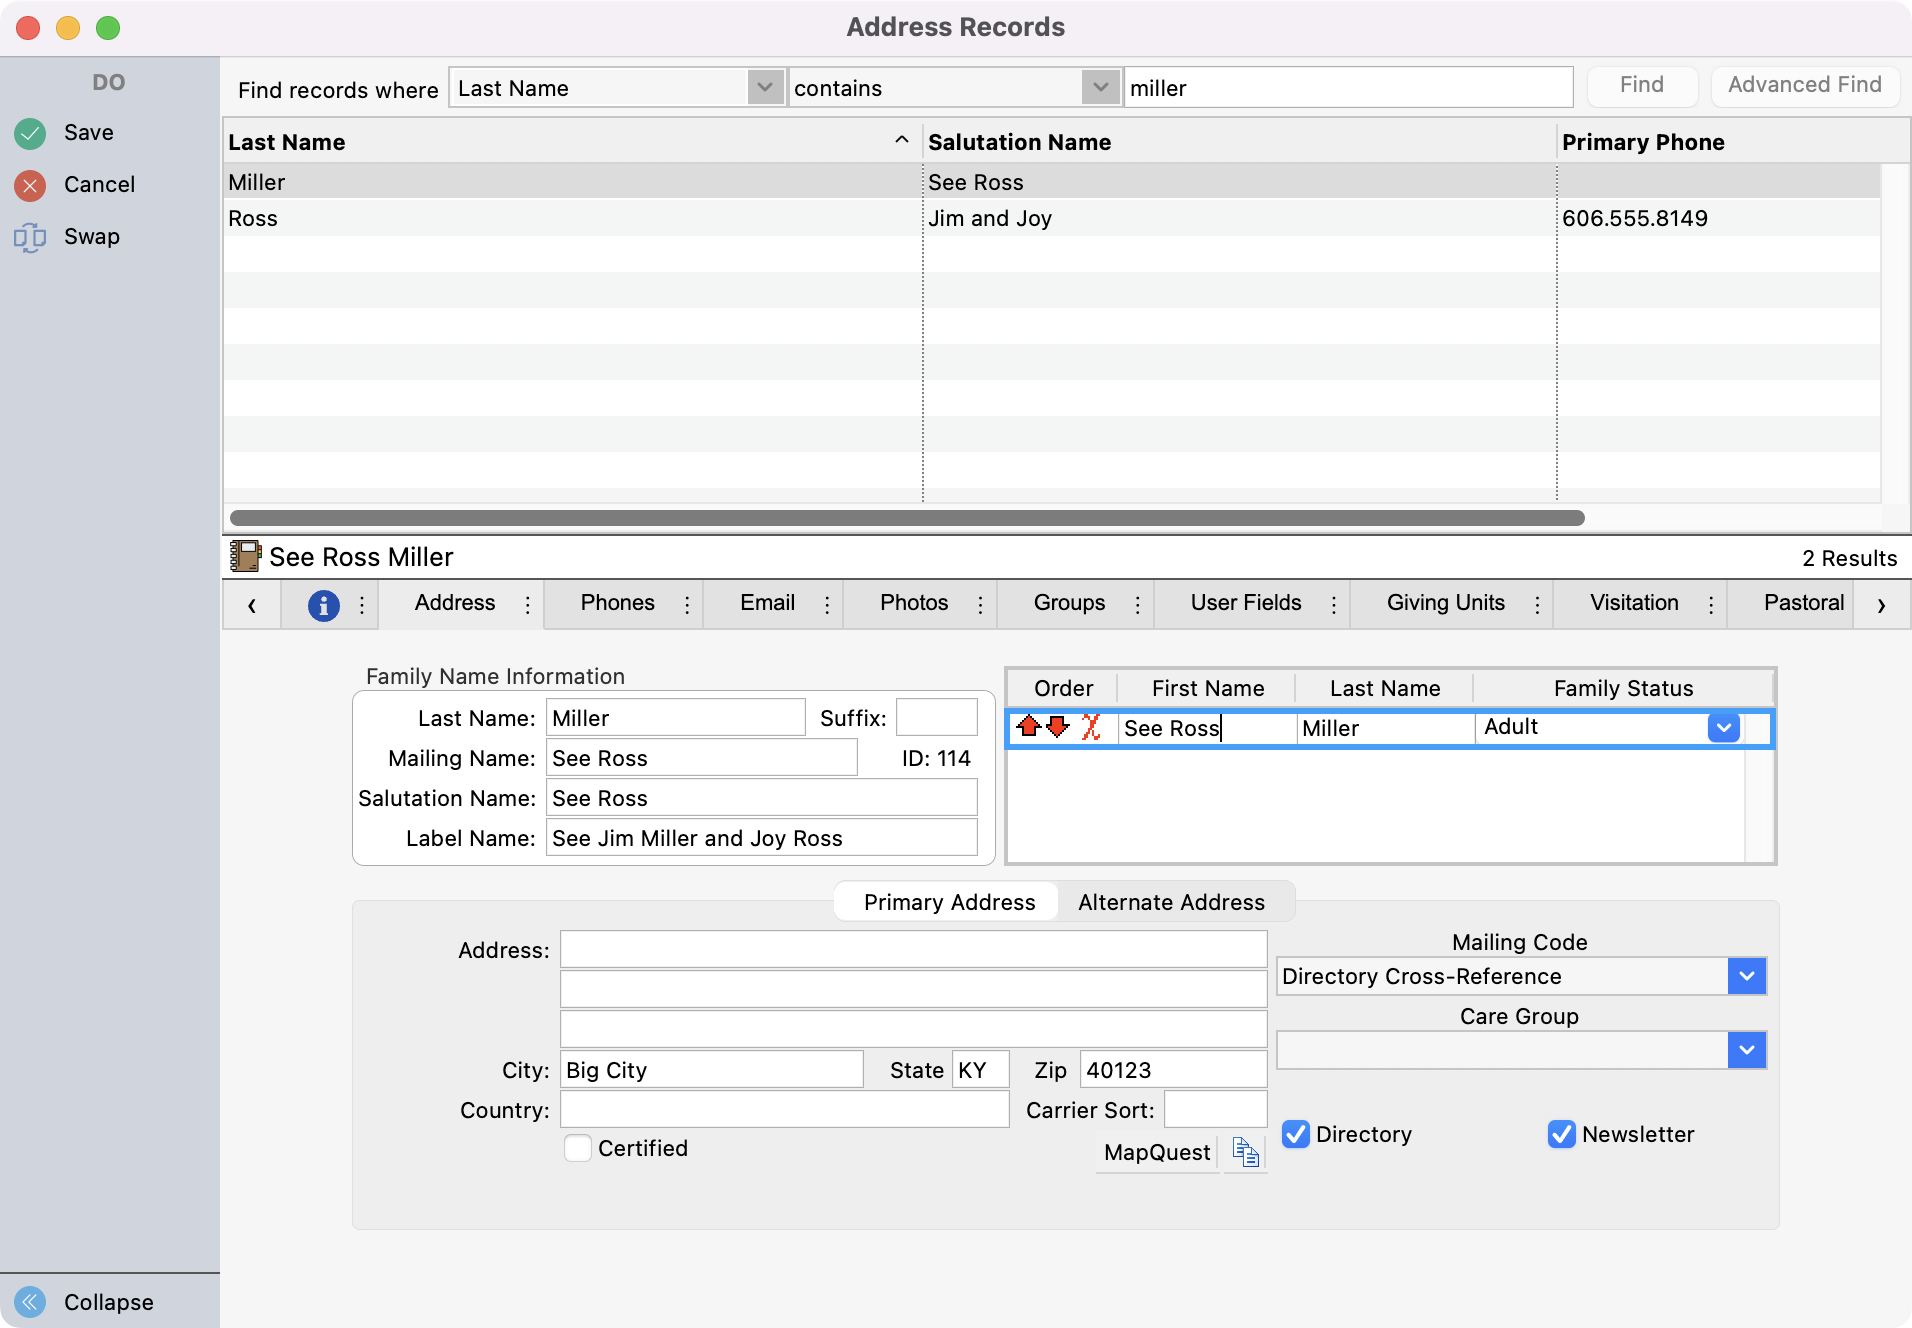Image resolution: width=1912 pixels, height=1328 pixels.
Task: Click the copy address icon beside MapQuest
Action: (x=1244, y=1152)
